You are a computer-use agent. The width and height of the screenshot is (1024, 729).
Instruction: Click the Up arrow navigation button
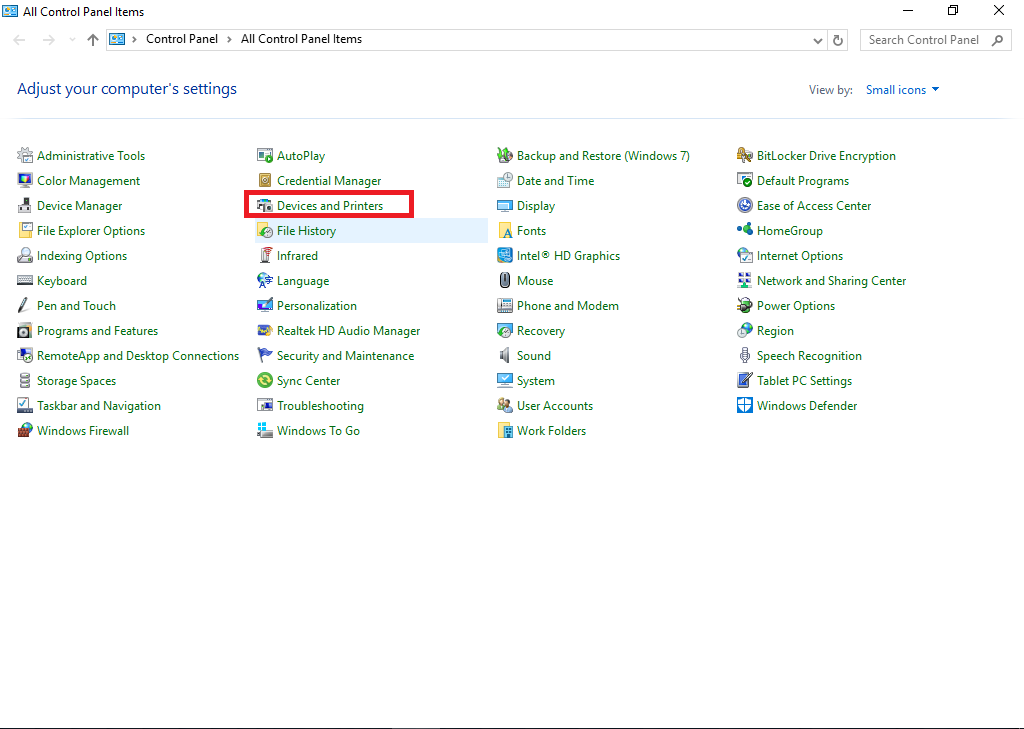pyautogui.click(x=93, y=40)
